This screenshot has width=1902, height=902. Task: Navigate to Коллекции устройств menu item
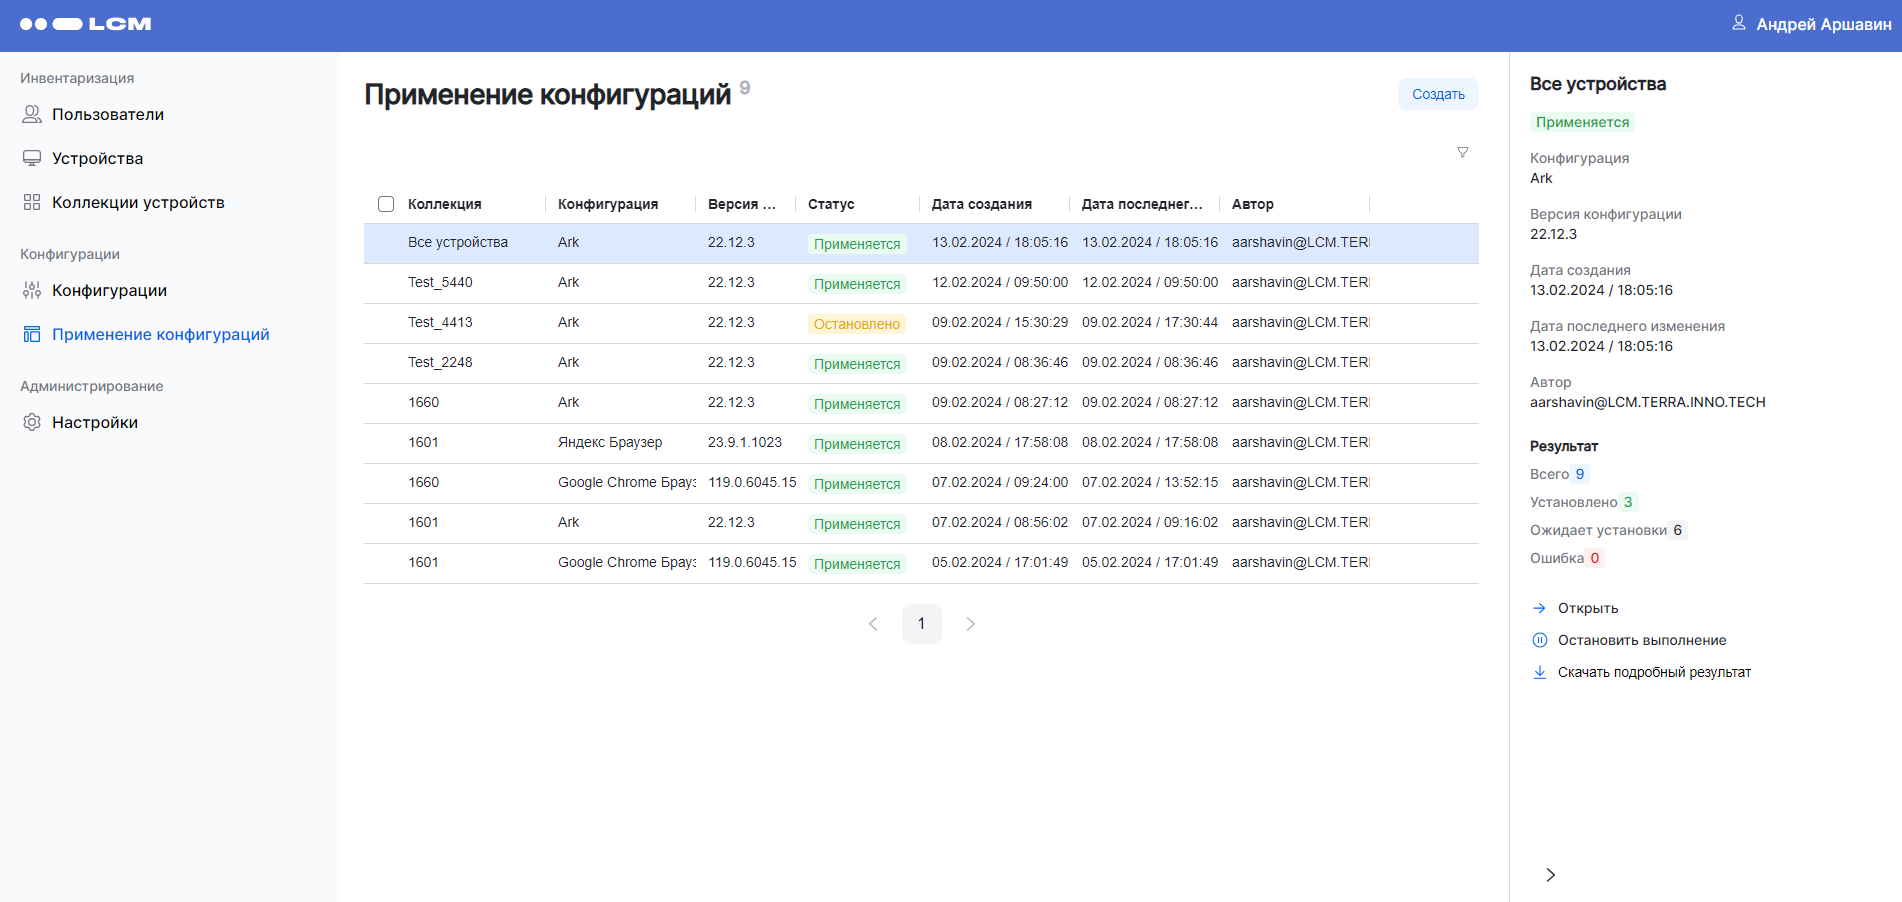(138, 203)
